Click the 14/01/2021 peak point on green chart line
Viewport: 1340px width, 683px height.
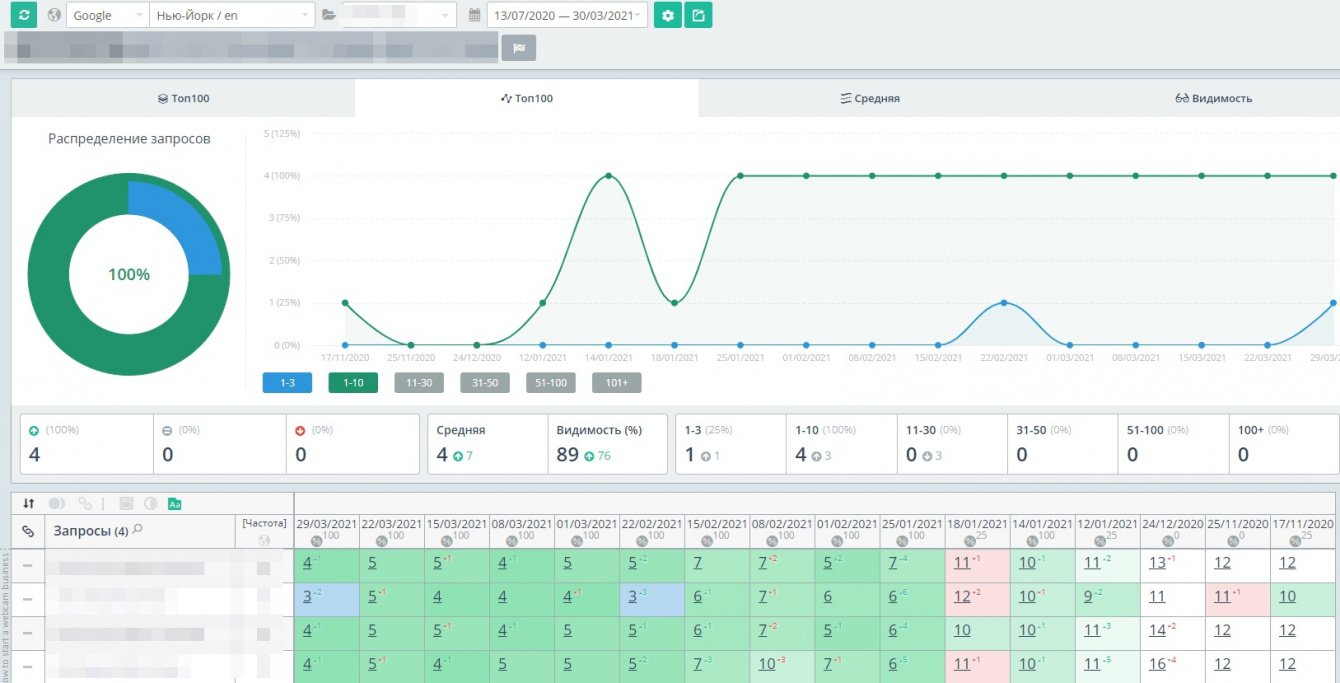click(608, 176)
